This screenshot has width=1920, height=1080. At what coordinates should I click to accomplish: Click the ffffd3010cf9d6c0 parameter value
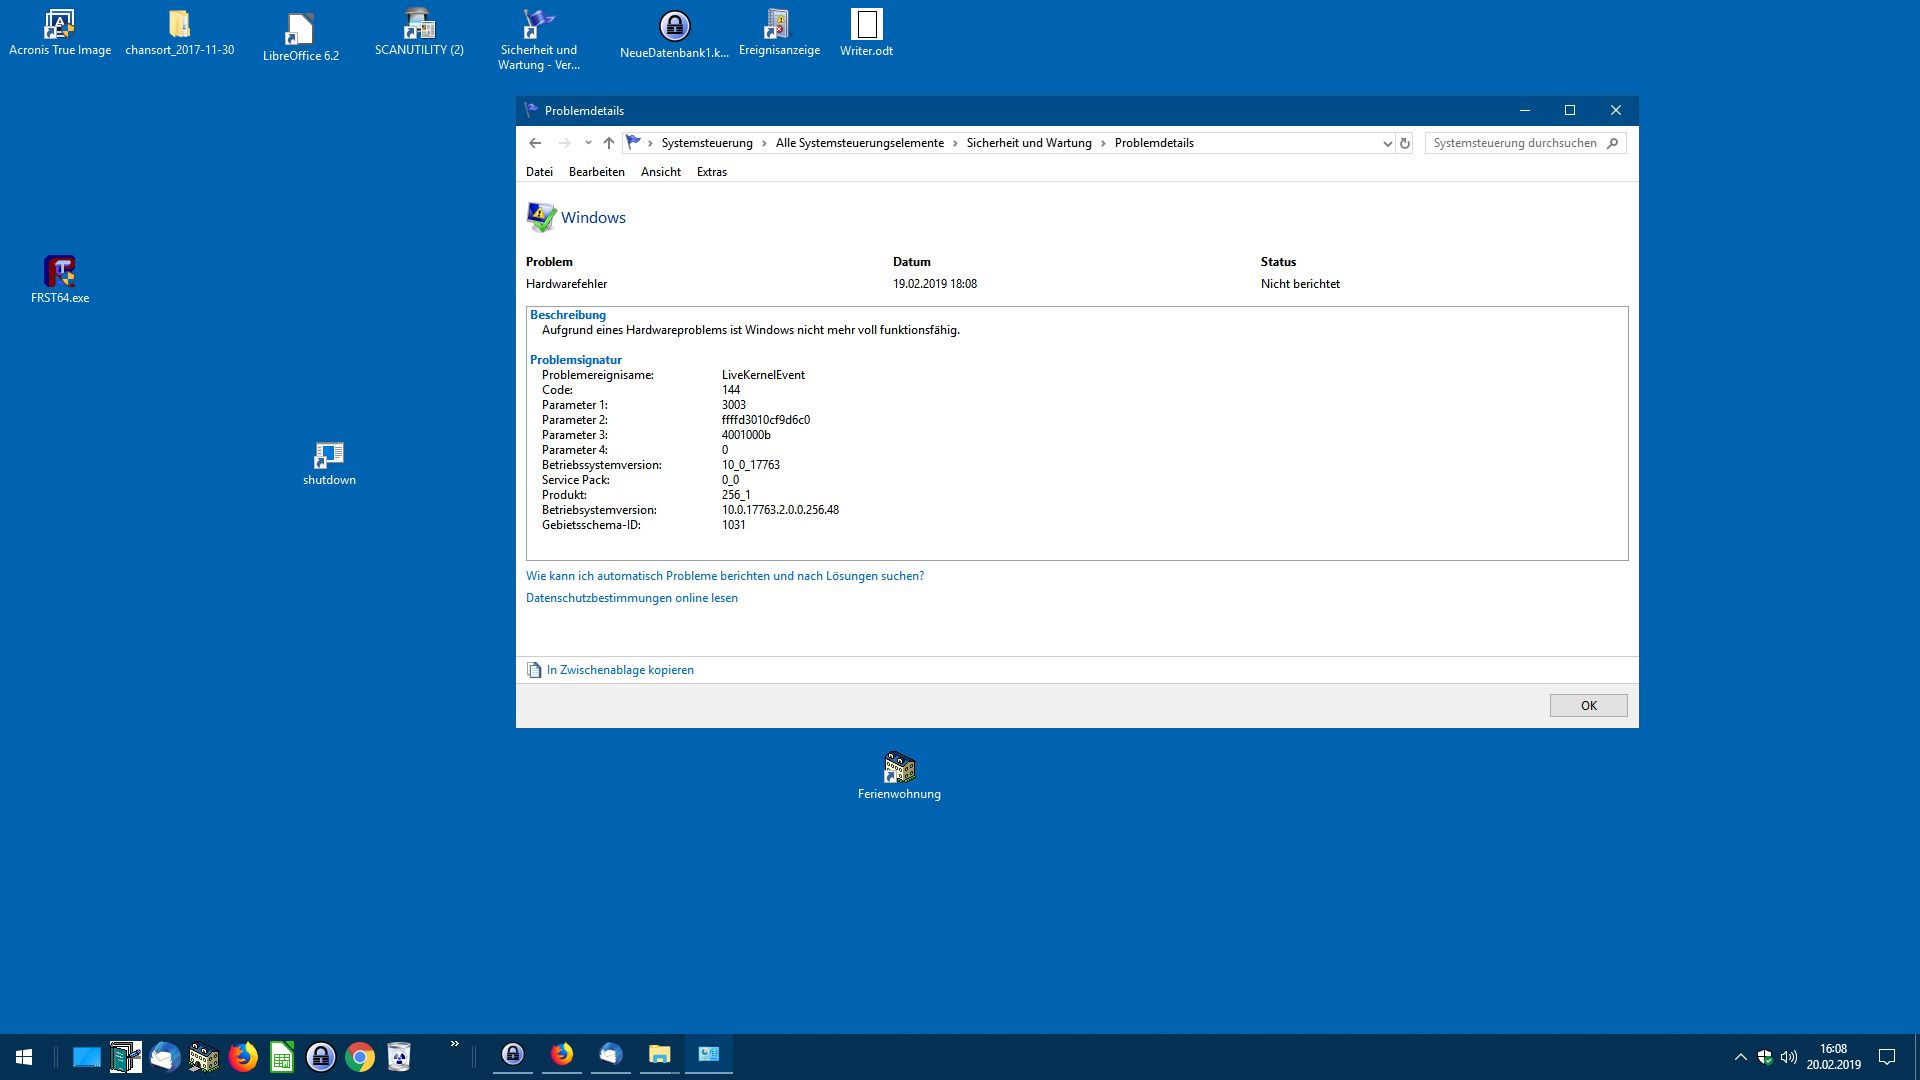766,420
